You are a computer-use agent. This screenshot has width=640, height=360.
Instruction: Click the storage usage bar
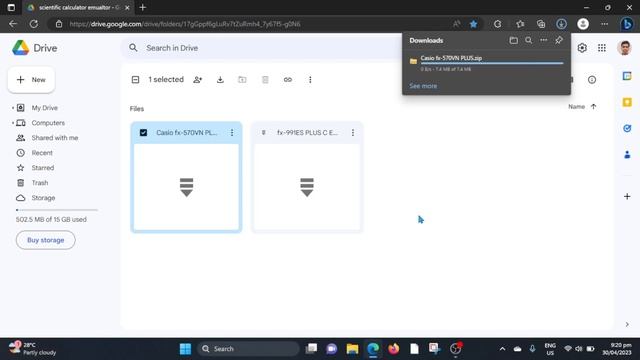coord(57,210)
